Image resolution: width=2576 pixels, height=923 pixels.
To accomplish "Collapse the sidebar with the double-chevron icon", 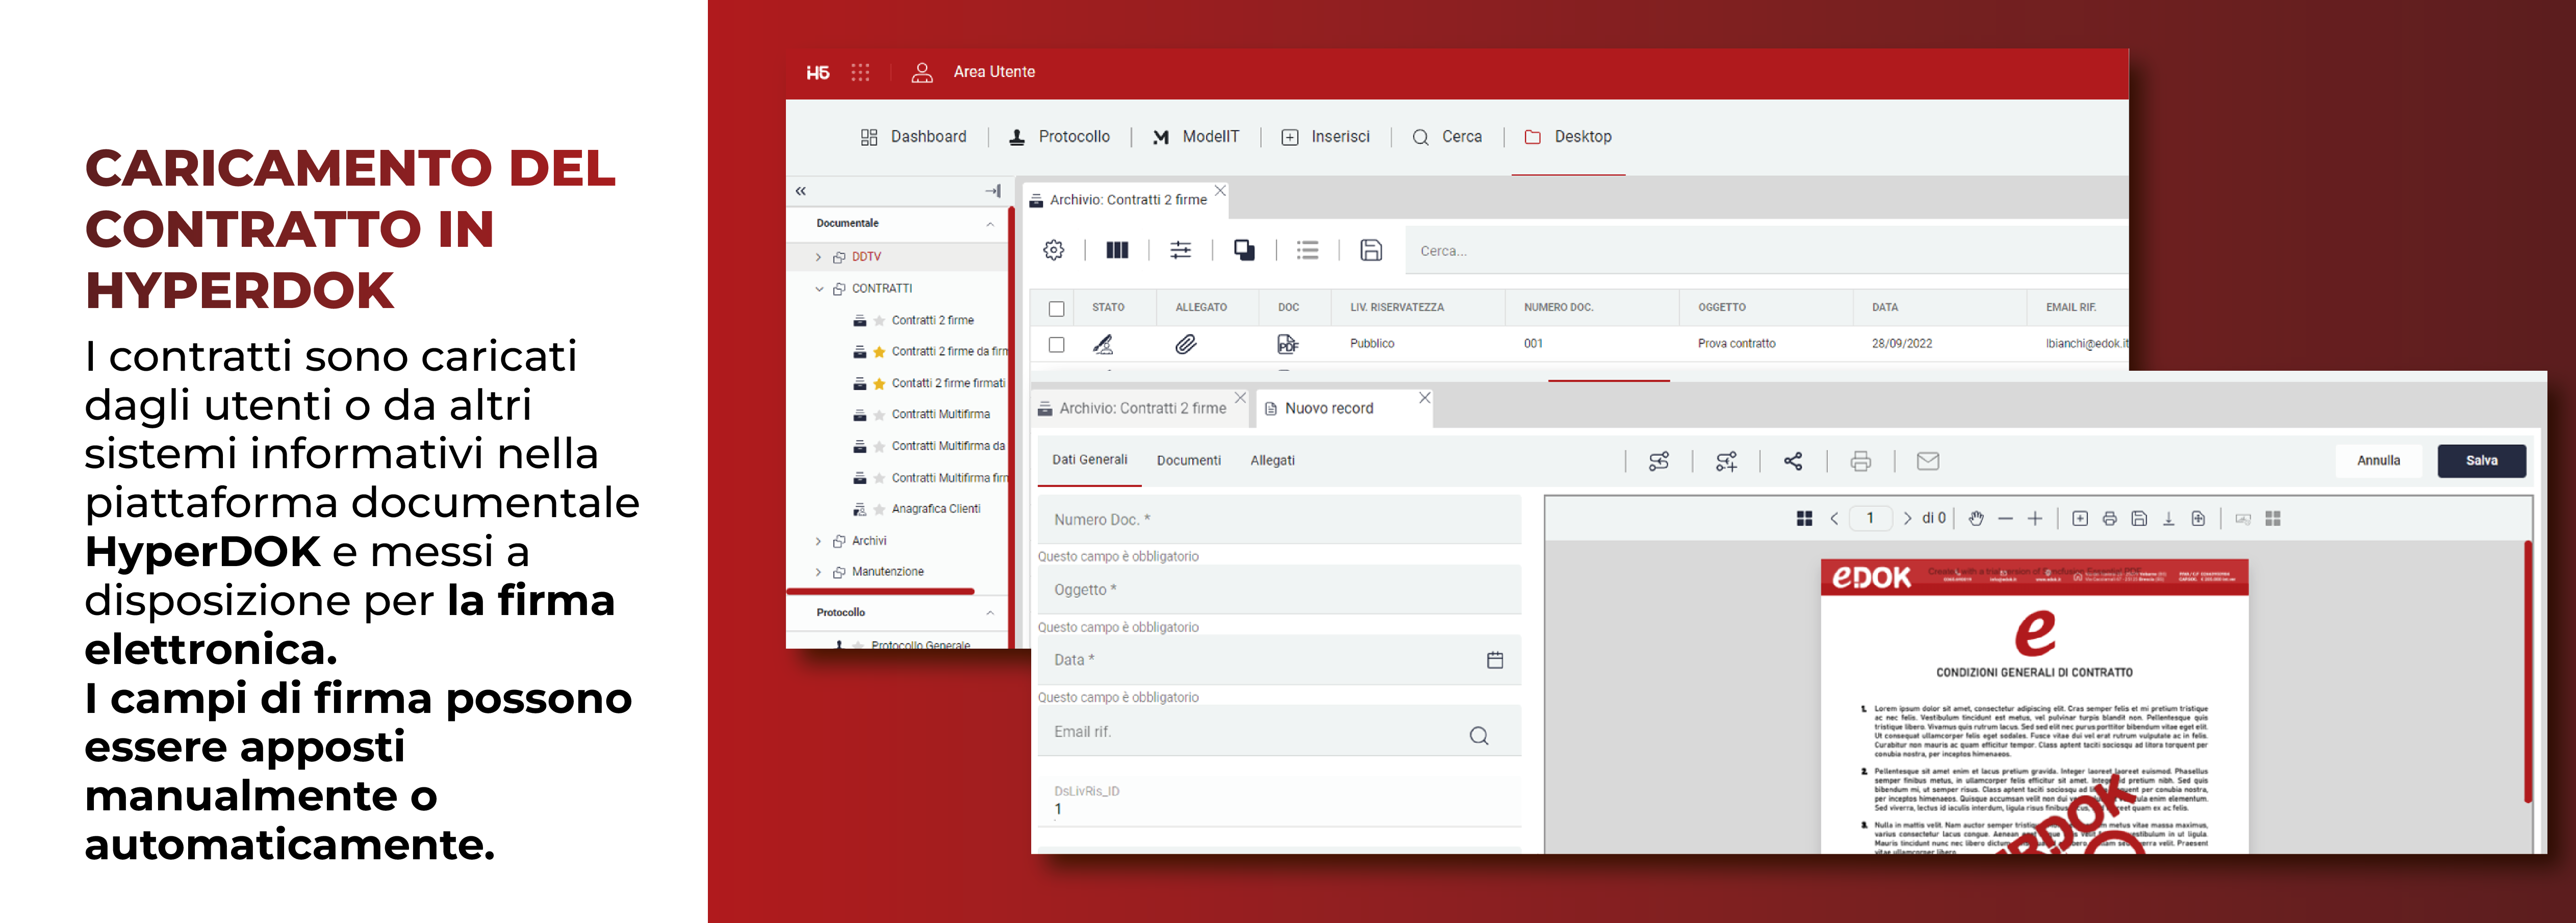I will pos(800,191).
